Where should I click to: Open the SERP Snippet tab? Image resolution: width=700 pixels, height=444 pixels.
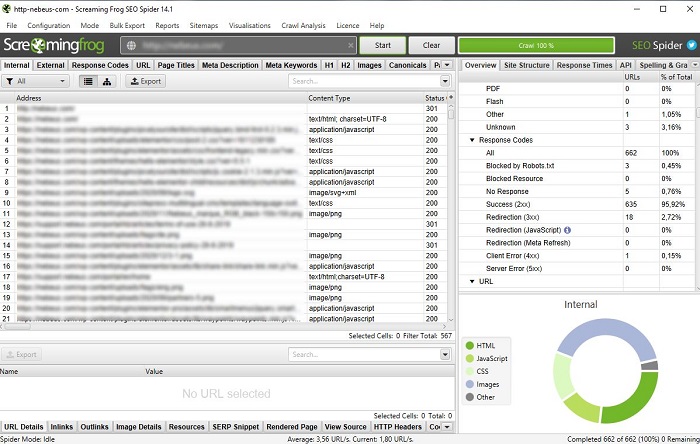[x=235, y=427]
